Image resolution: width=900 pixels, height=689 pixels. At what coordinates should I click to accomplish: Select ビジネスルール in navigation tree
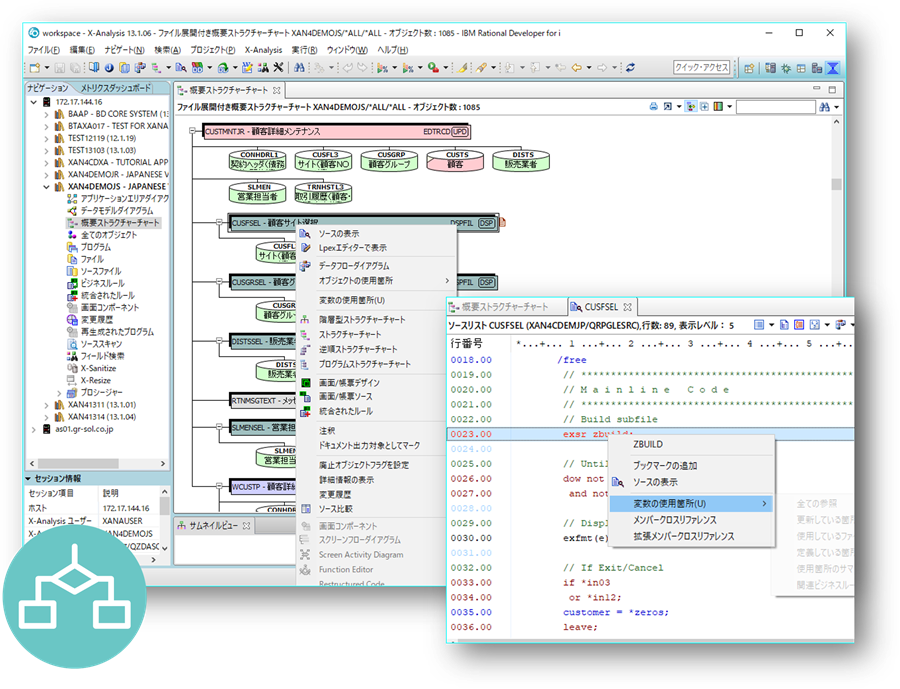tap(102, 284)
